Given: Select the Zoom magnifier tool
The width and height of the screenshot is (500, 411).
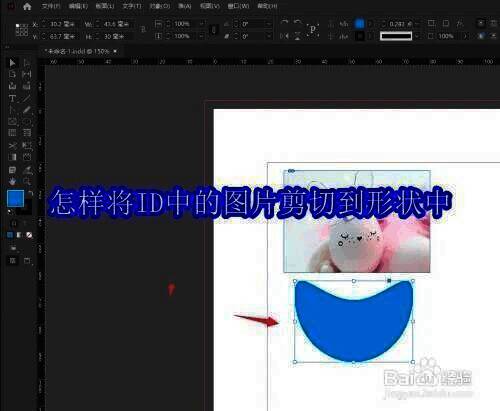Looking at the screenshot, I should click(x=27, y=181).
